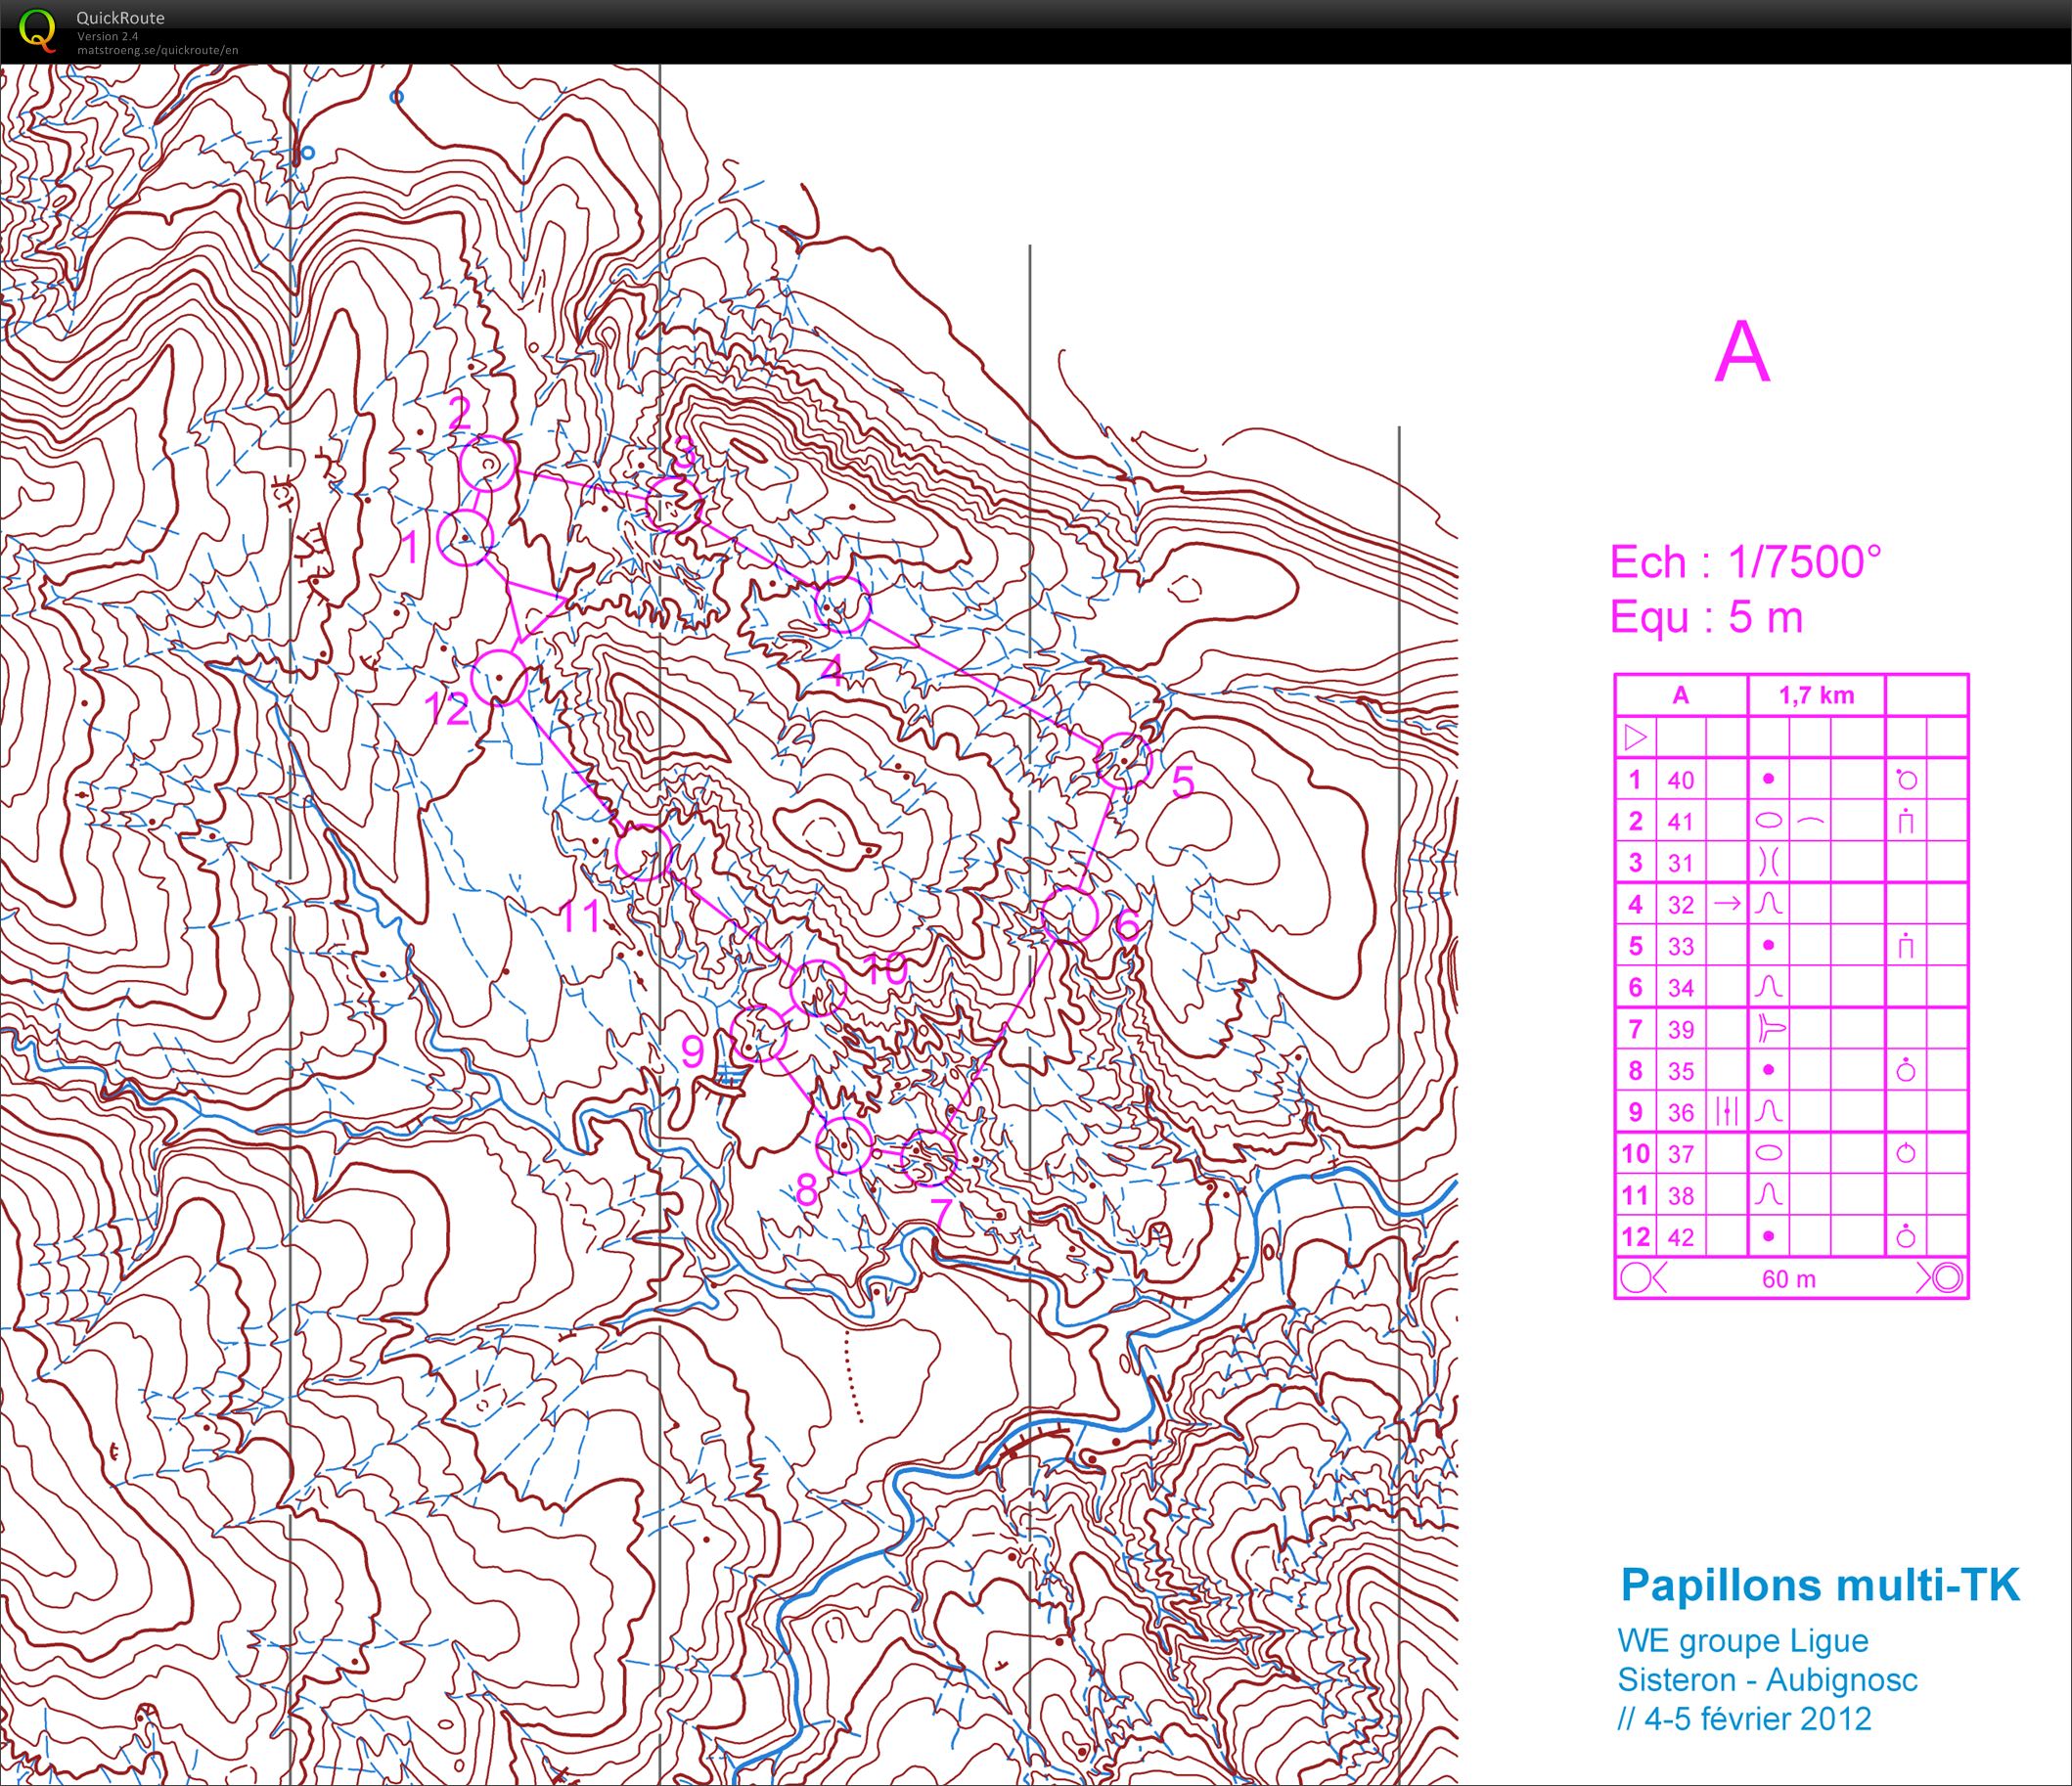Click the QuickRoute logo icon

38,30
